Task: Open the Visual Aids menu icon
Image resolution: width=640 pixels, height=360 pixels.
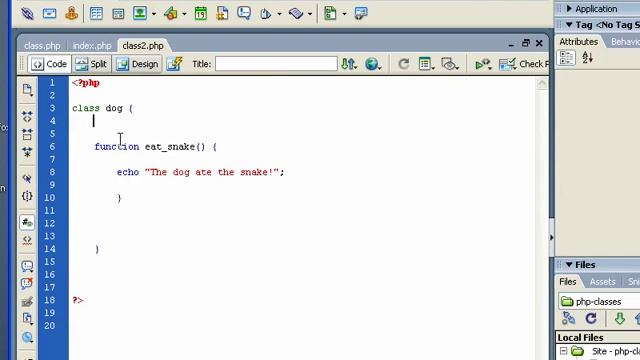Action: click(449, 64)
